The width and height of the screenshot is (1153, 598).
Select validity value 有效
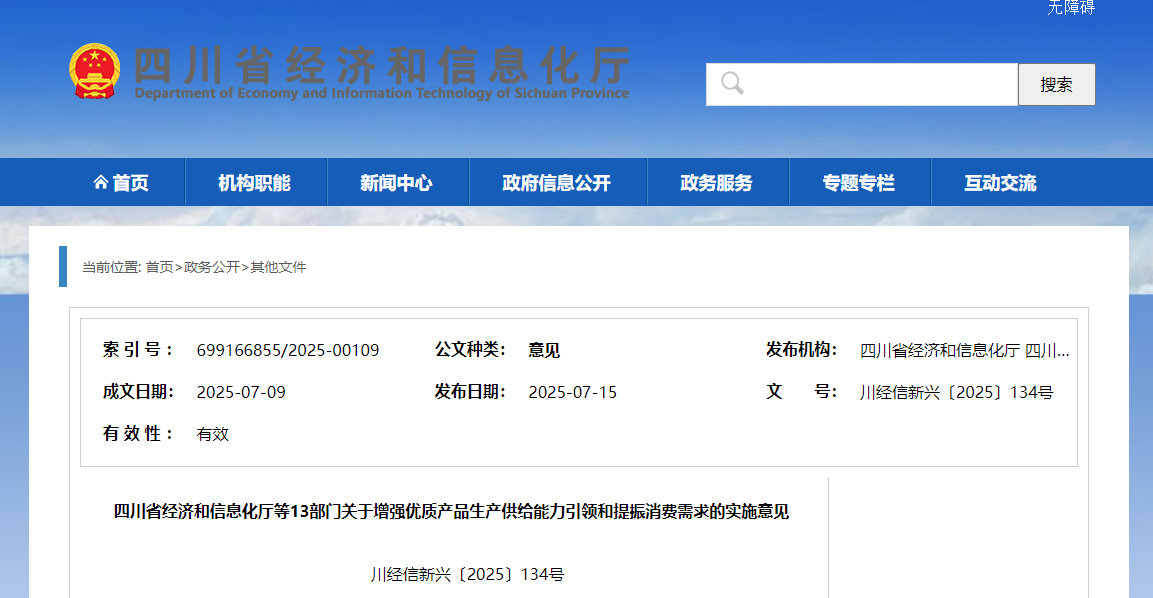(213, 434)
